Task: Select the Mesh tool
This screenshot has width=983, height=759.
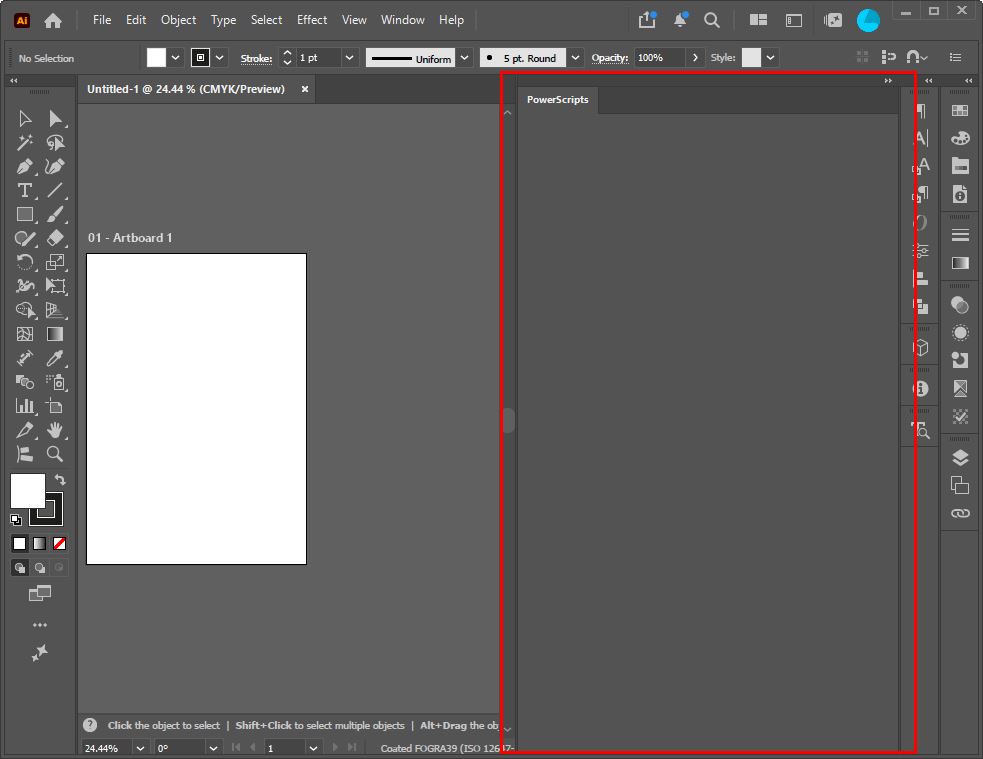Action: tap(25, 334)
